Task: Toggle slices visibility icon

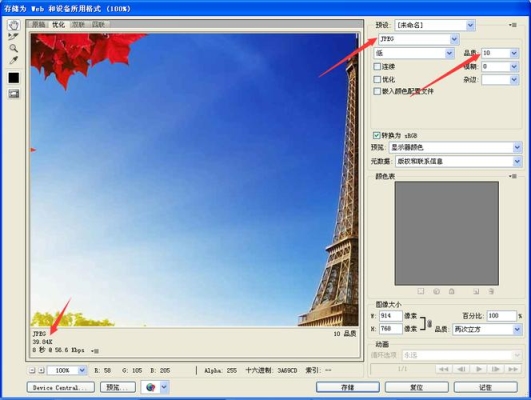Action: pos(14,94)
